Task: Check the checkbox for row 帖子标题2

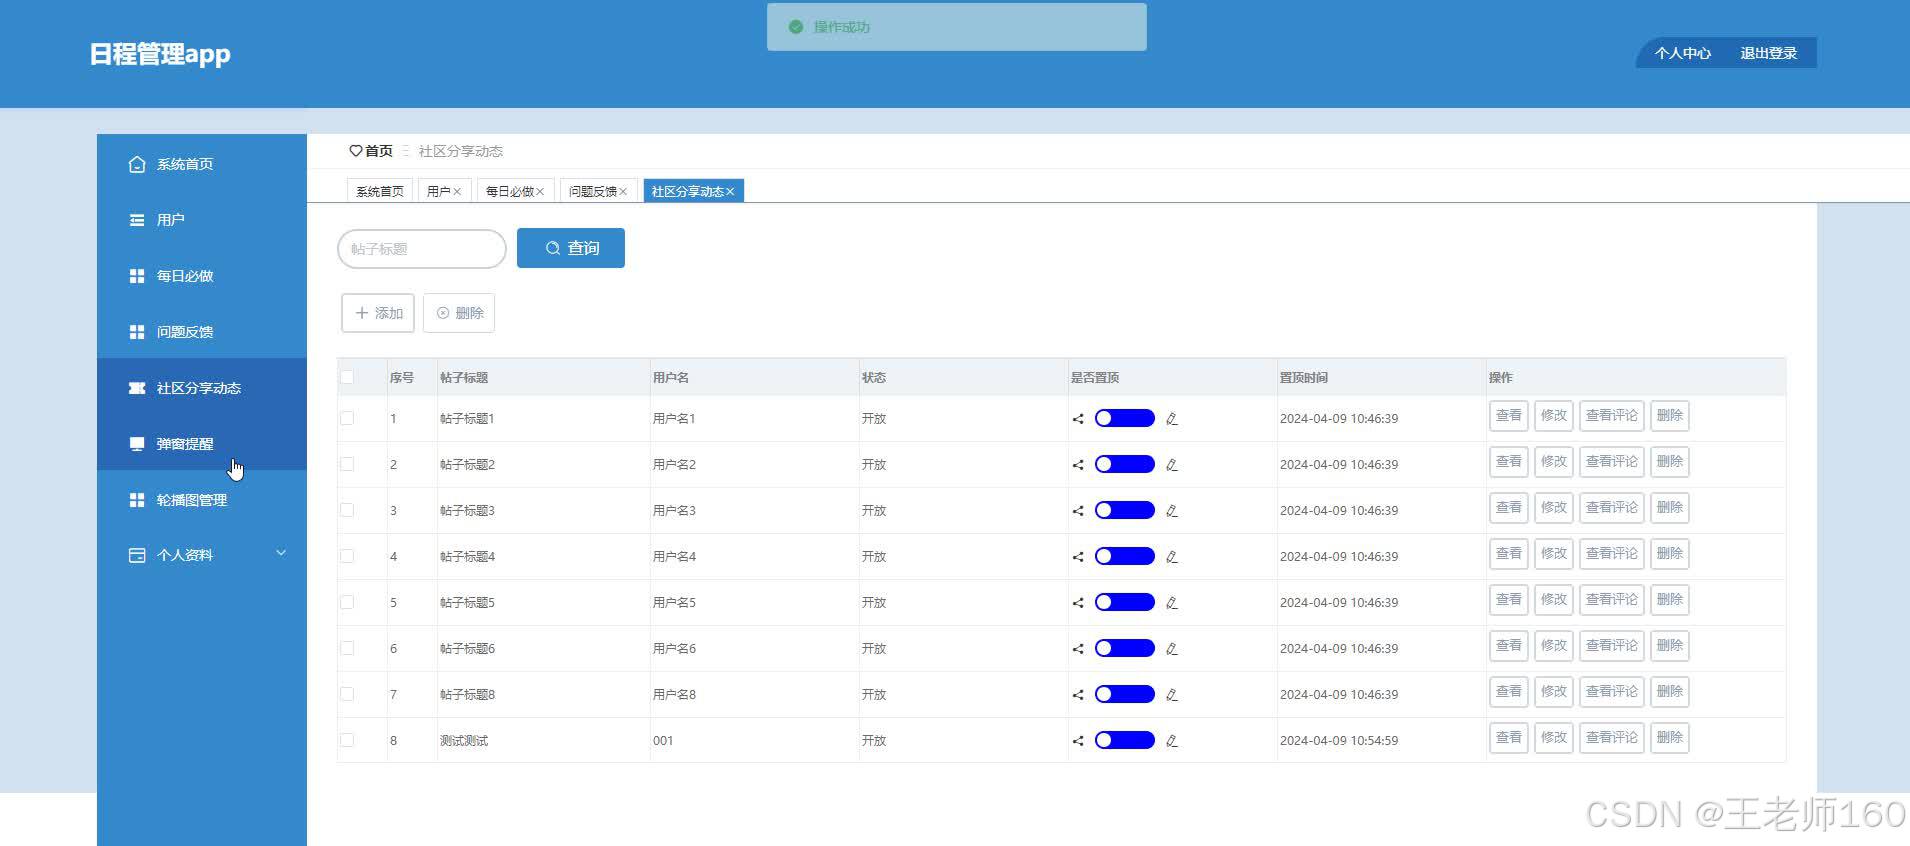Action: 347,464
